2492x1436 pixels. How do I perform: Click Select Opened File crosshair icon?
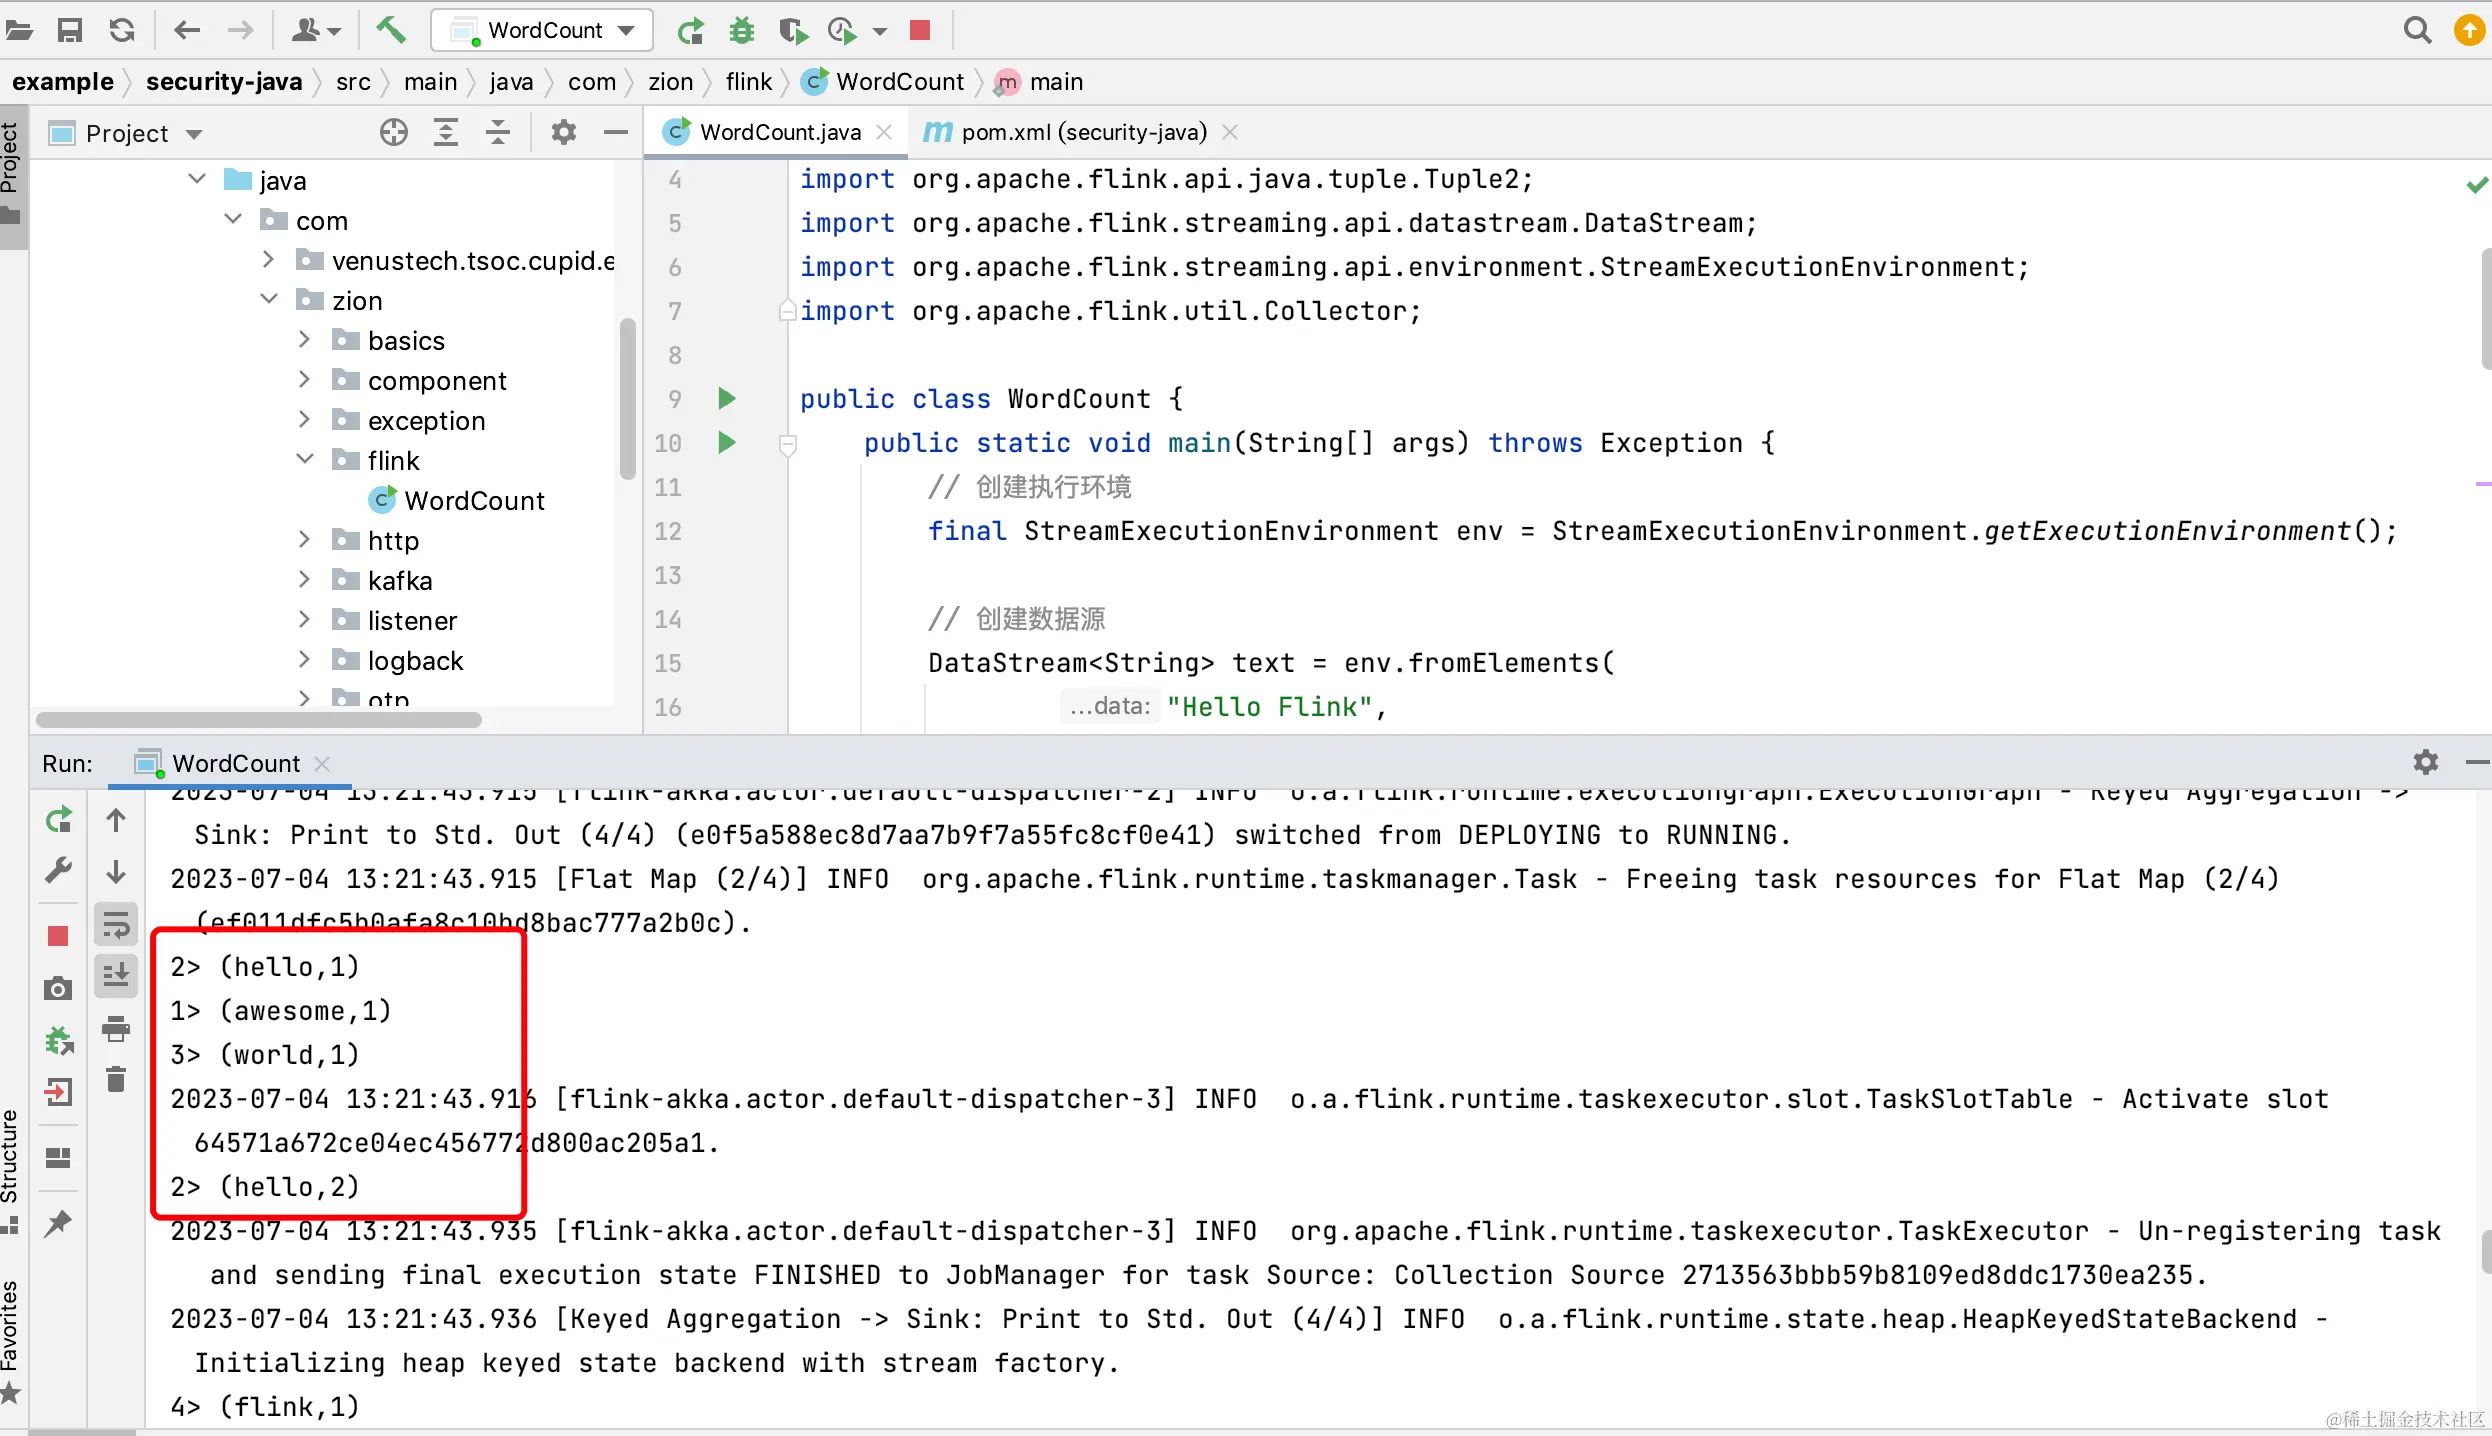pyautogui.click(x=394, y=132)
